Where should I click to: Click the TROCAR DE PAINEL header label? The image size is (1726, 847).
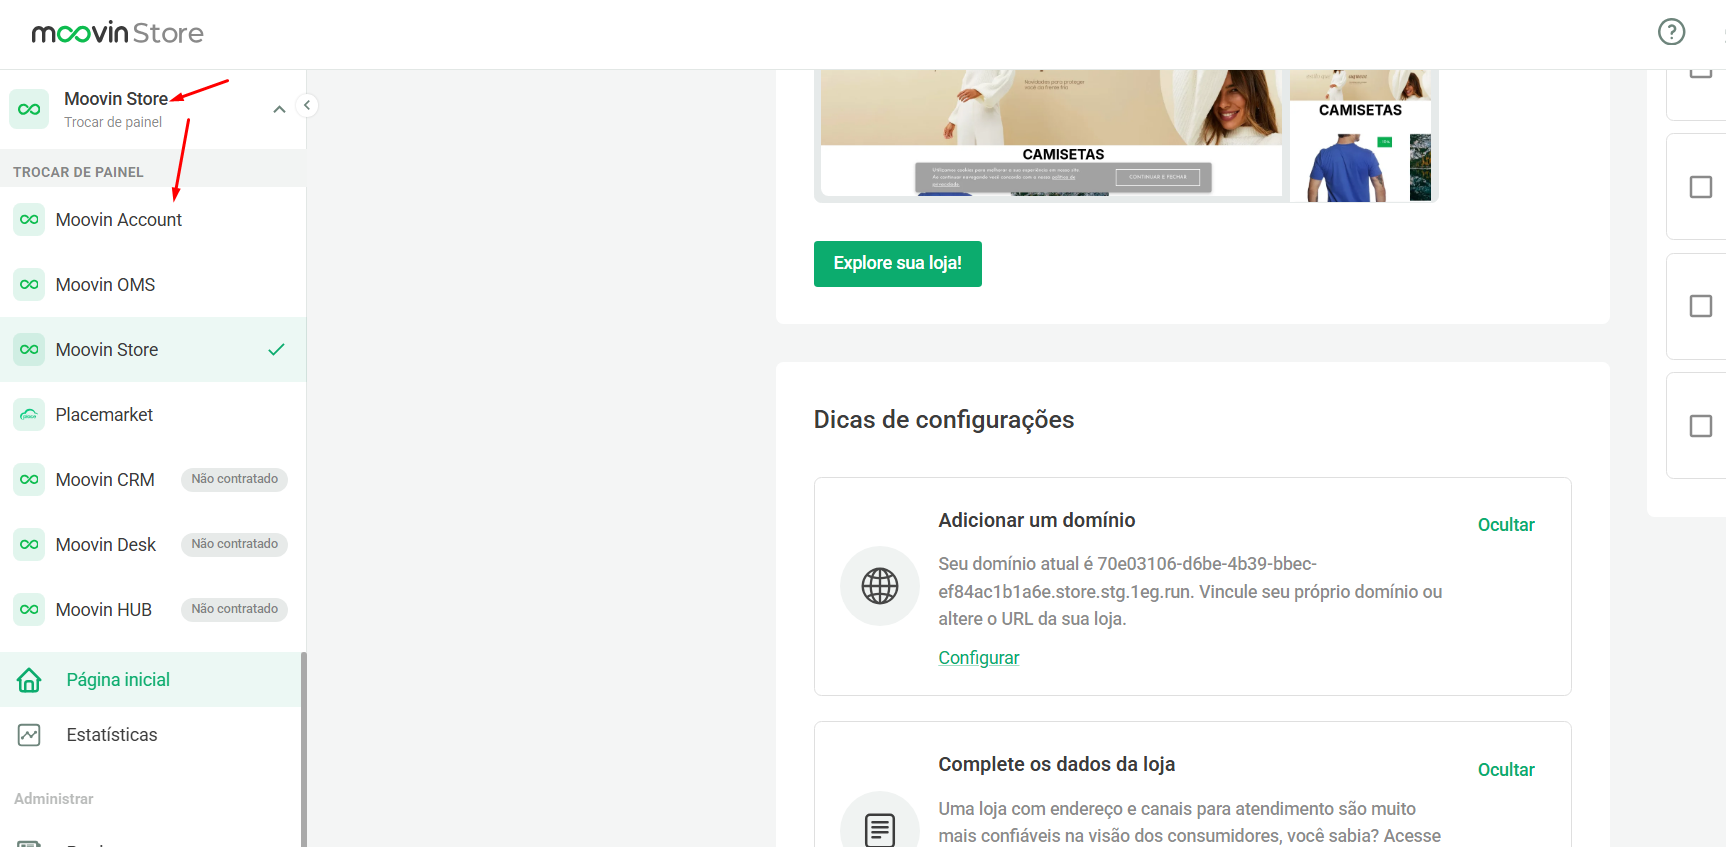click(x=78, y=172)
